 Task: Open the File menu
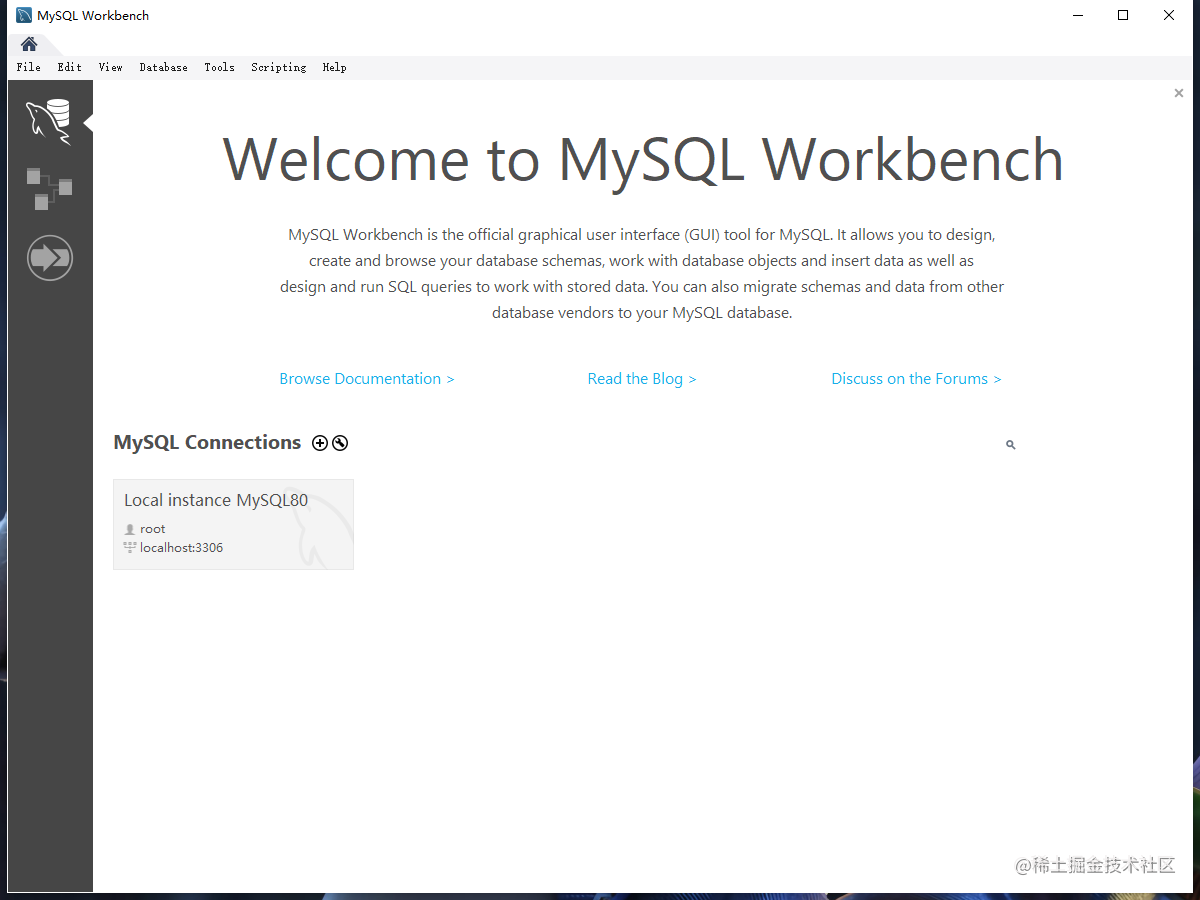tap(29, 67)
